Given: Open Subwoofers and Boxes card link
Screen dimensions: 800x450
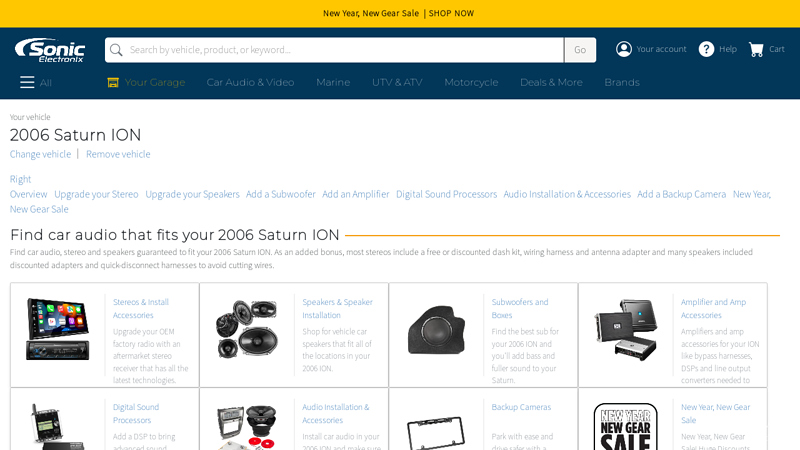Looking at the screenshot, I should pos(520,308).
